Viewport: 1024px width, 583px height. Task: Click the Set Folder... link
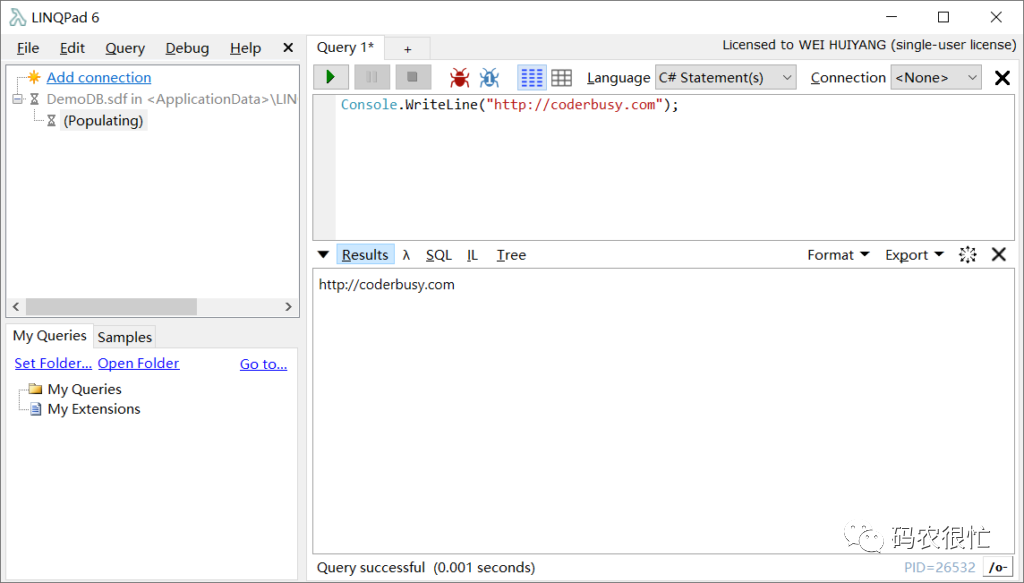point(53,363)
